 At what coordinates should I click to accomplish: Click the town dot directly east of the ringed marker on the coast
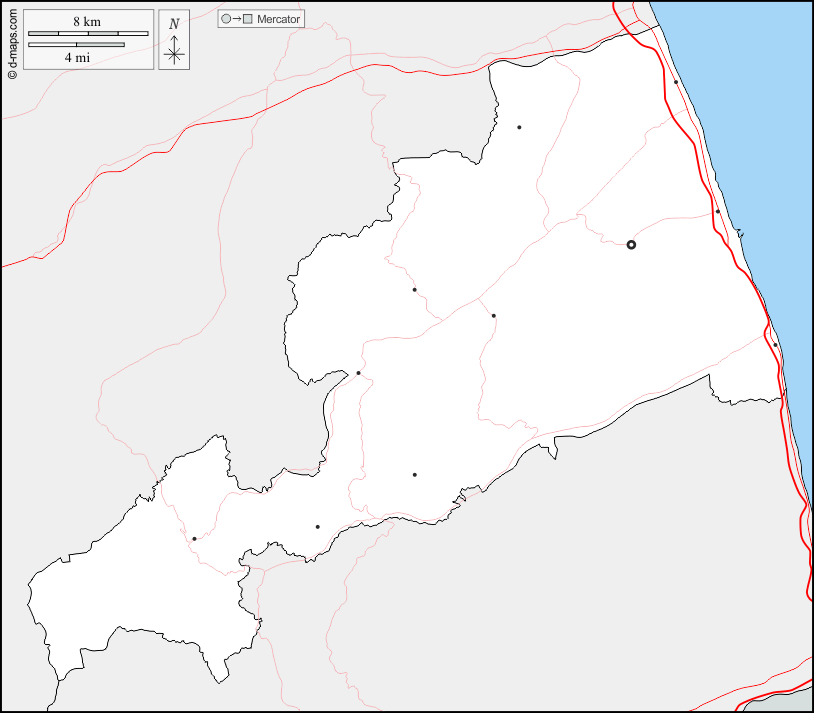pos(718,211)
